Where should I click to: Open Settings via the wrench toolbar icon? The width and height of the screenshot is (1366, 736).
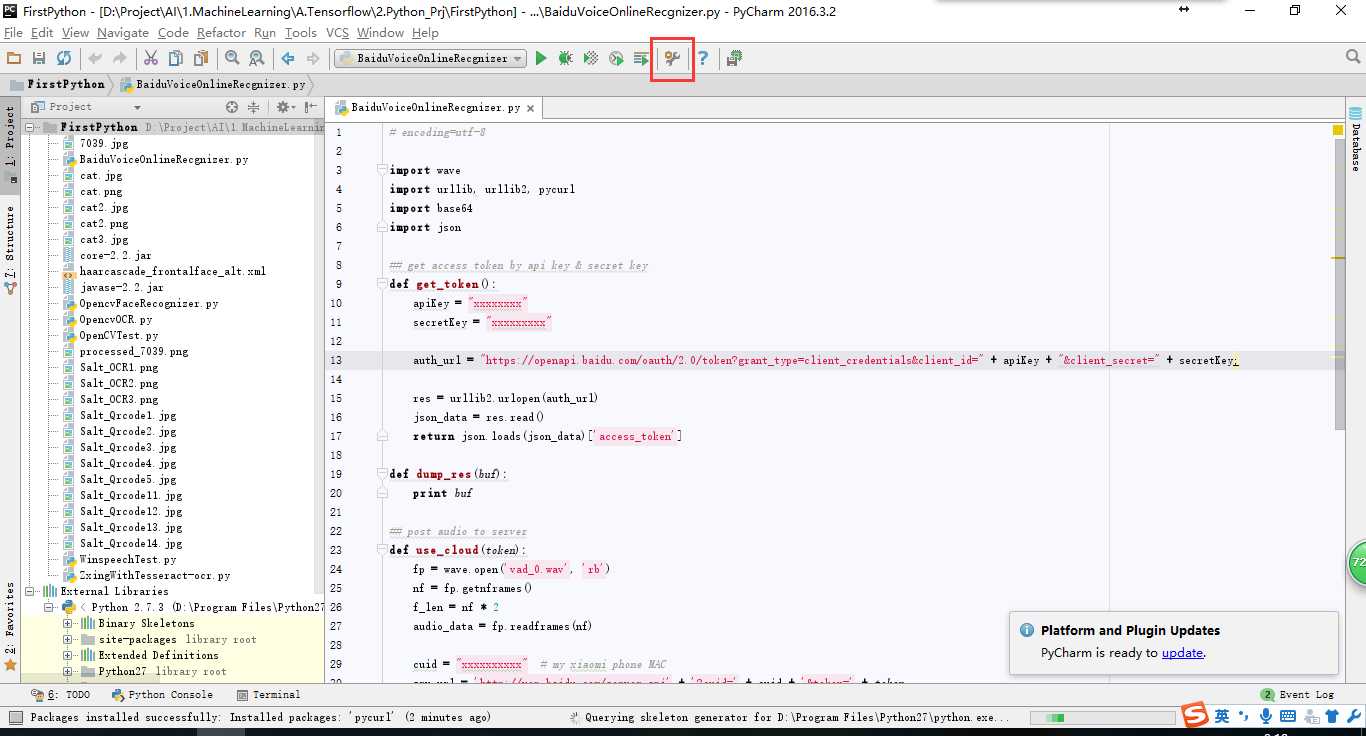pos(672,59)
